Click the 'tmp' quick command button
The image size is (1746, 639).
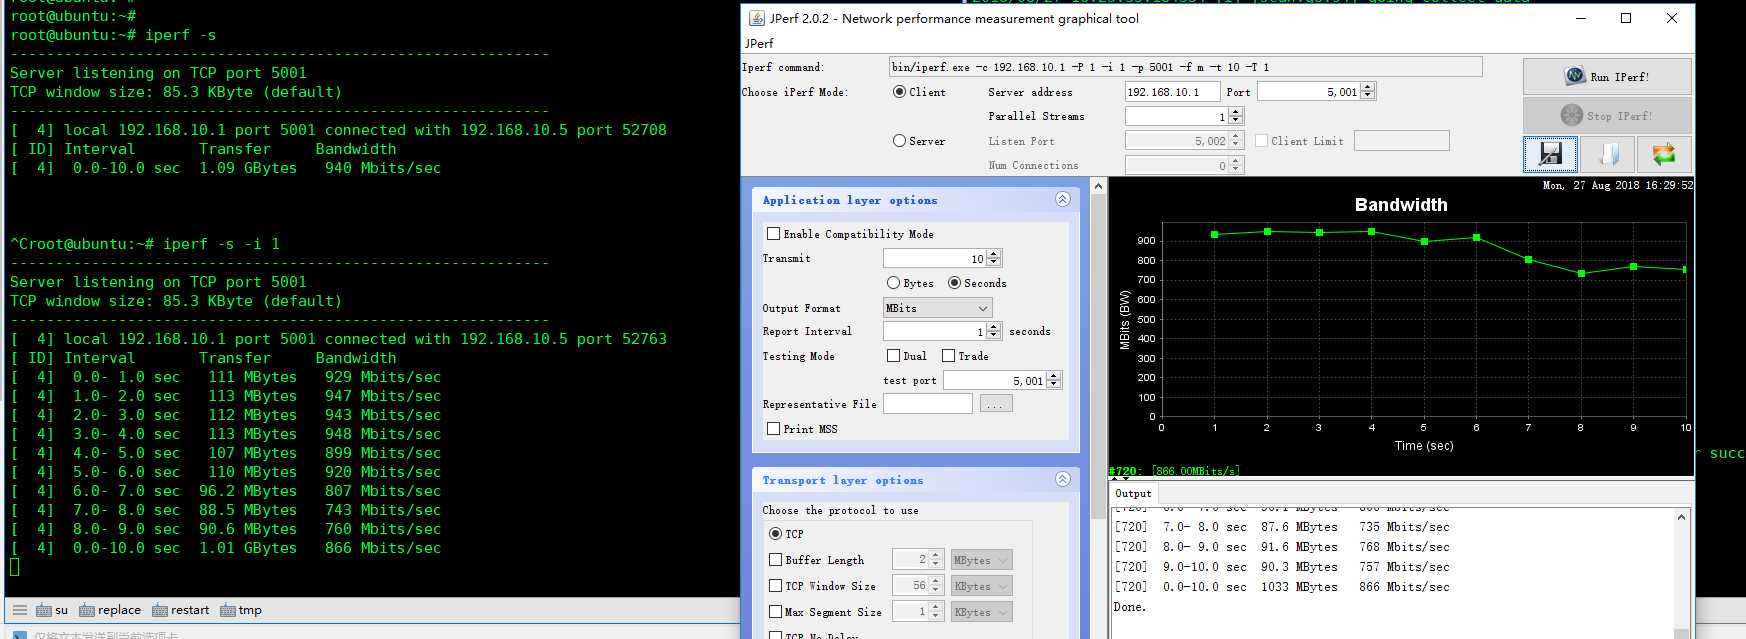(x=241, y=610)
